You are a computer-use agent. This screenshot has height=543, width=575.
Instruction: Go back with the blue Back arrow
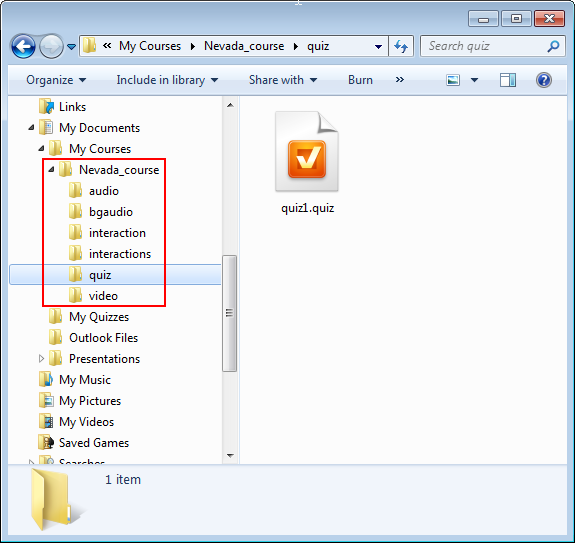click(x=23, y=46)
